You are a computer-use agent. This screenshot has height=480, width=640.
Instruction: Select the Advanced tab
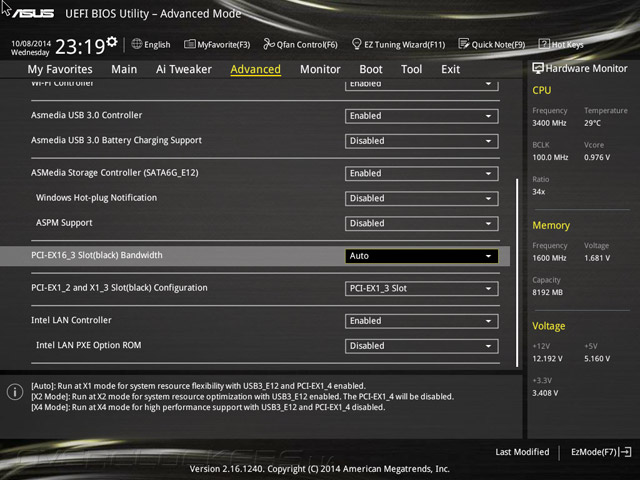256,69
